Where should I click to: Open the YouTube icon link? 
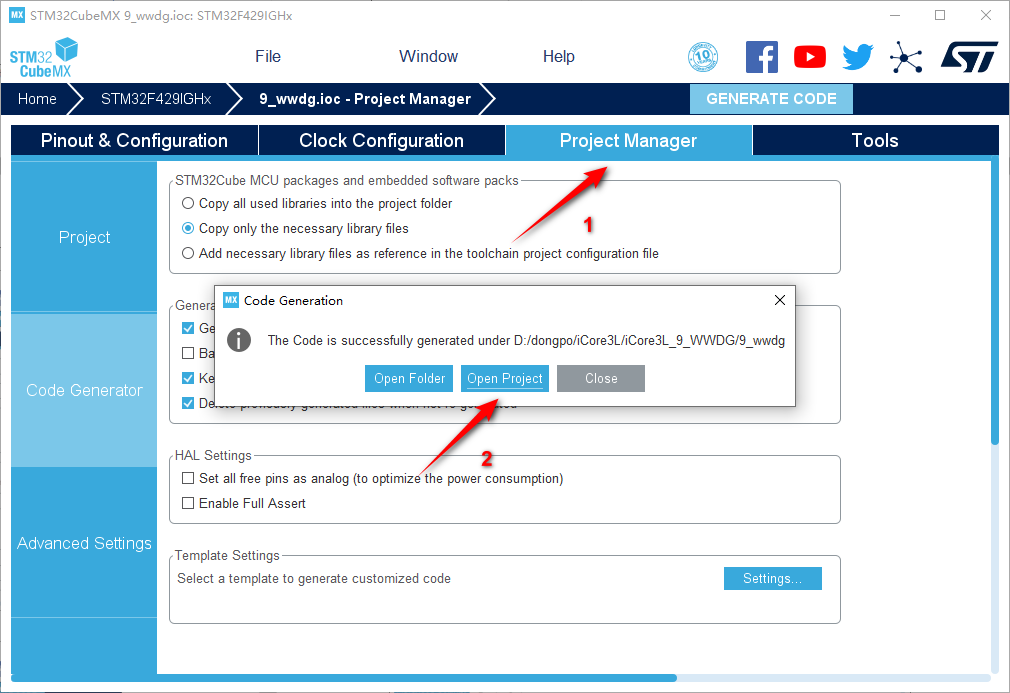click(x=809, y=57)
